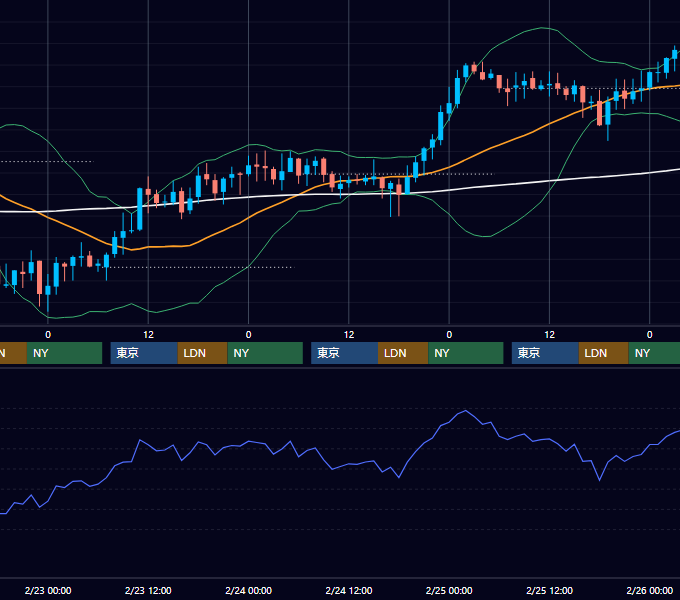This screenshot has height=600, width=680.
Task: Select the NY session block spanning 2/23 00:00
Action: [x=64, y=353]
